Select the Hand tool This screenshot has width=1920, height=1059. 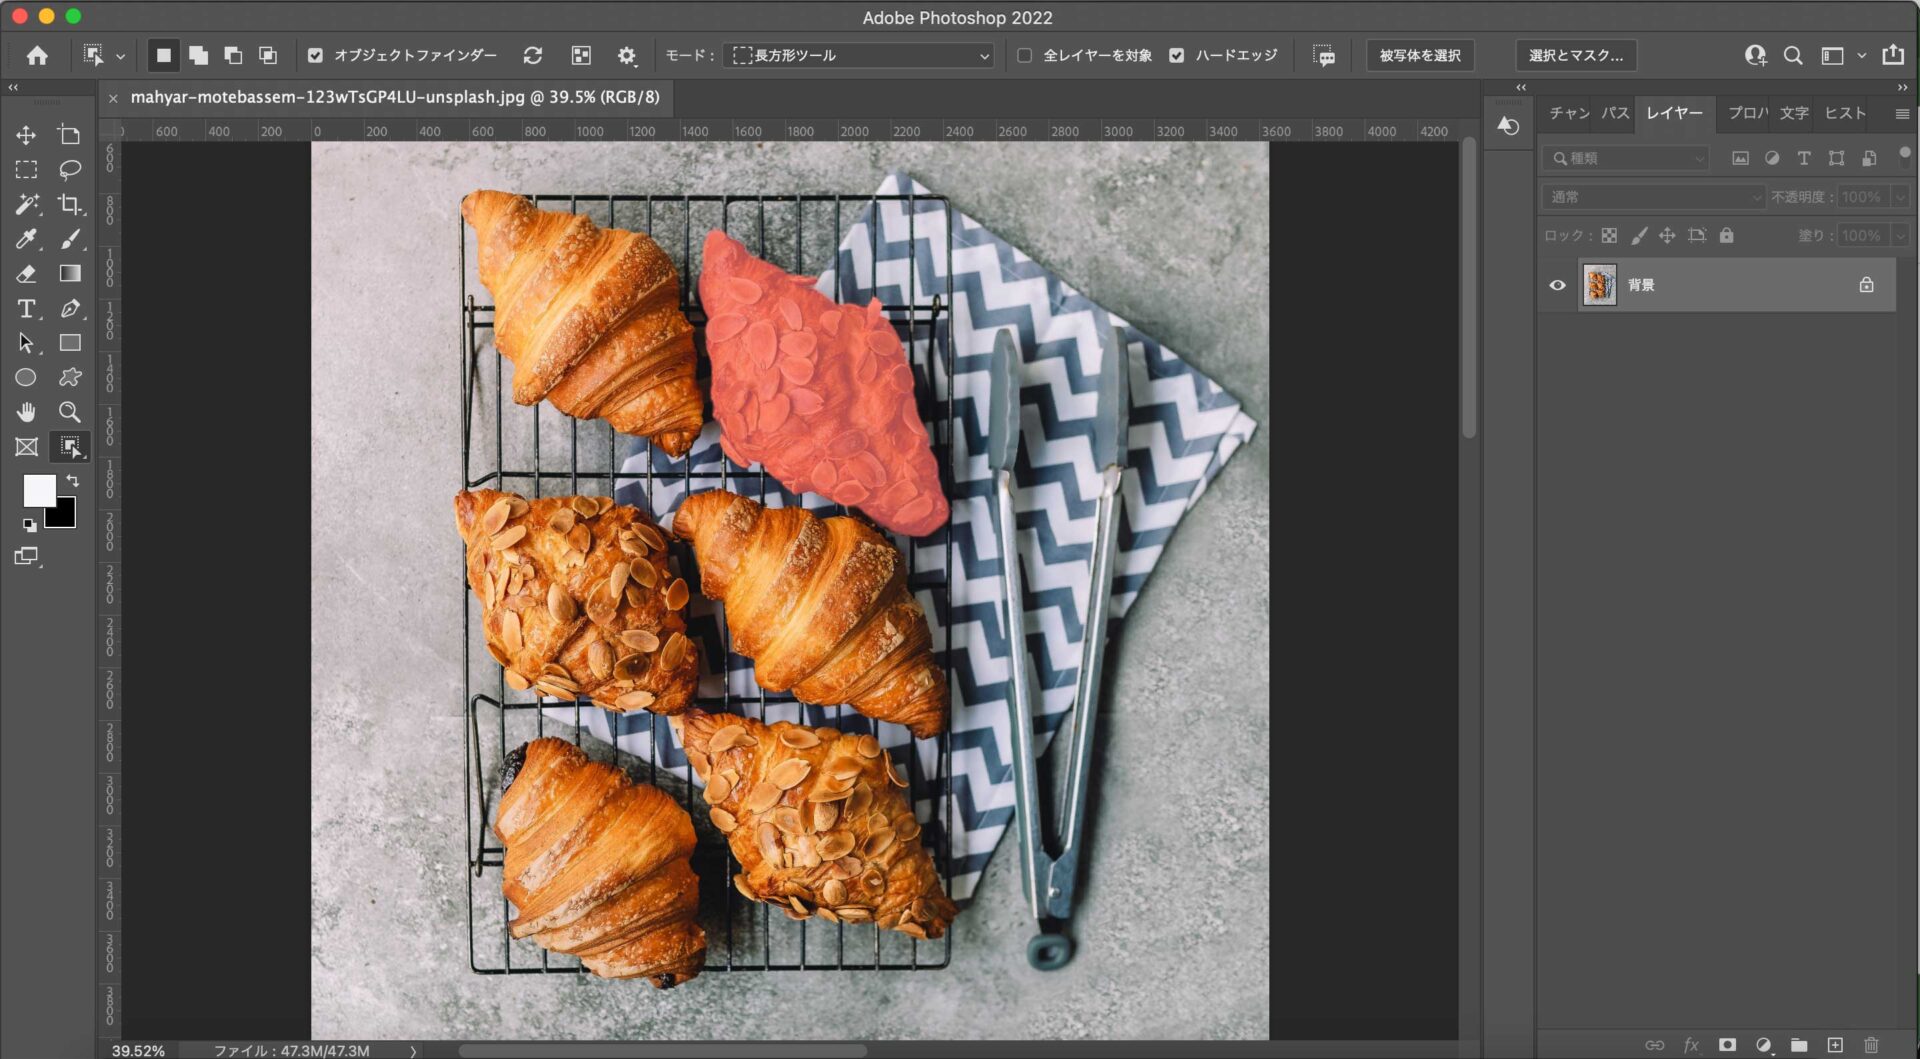point(26,412)
